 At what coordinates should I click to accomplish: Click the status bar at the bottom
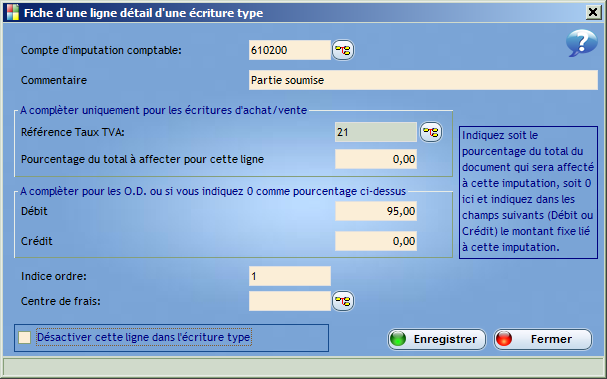304,366
